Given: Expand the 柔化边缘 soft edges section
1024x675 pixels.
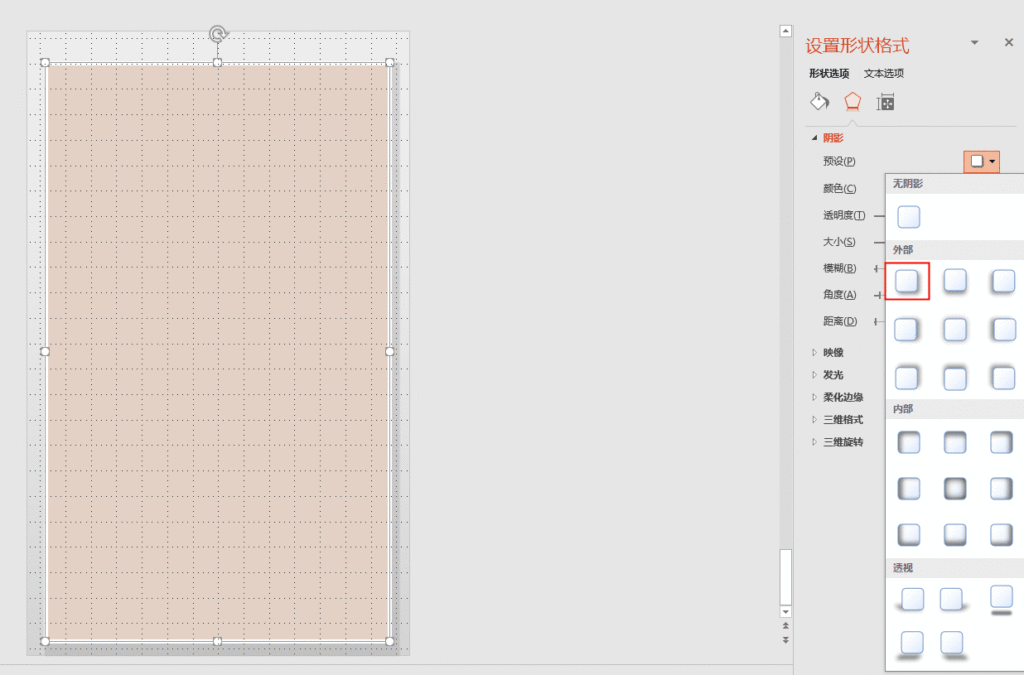Looking at the screenshot, I should 842,397.
